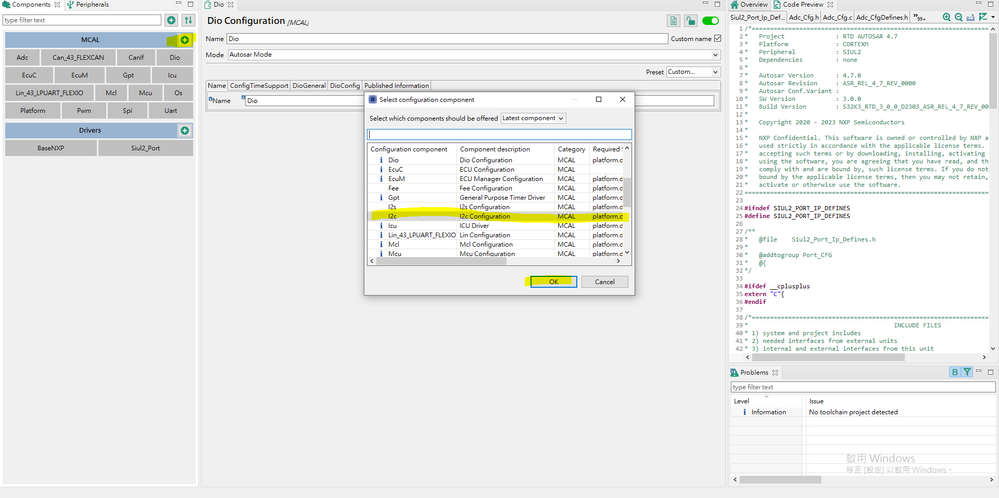Viewport: 999px width, 498px height.
Task: Select the DioGeneral tab
Action: click(309, 85)
